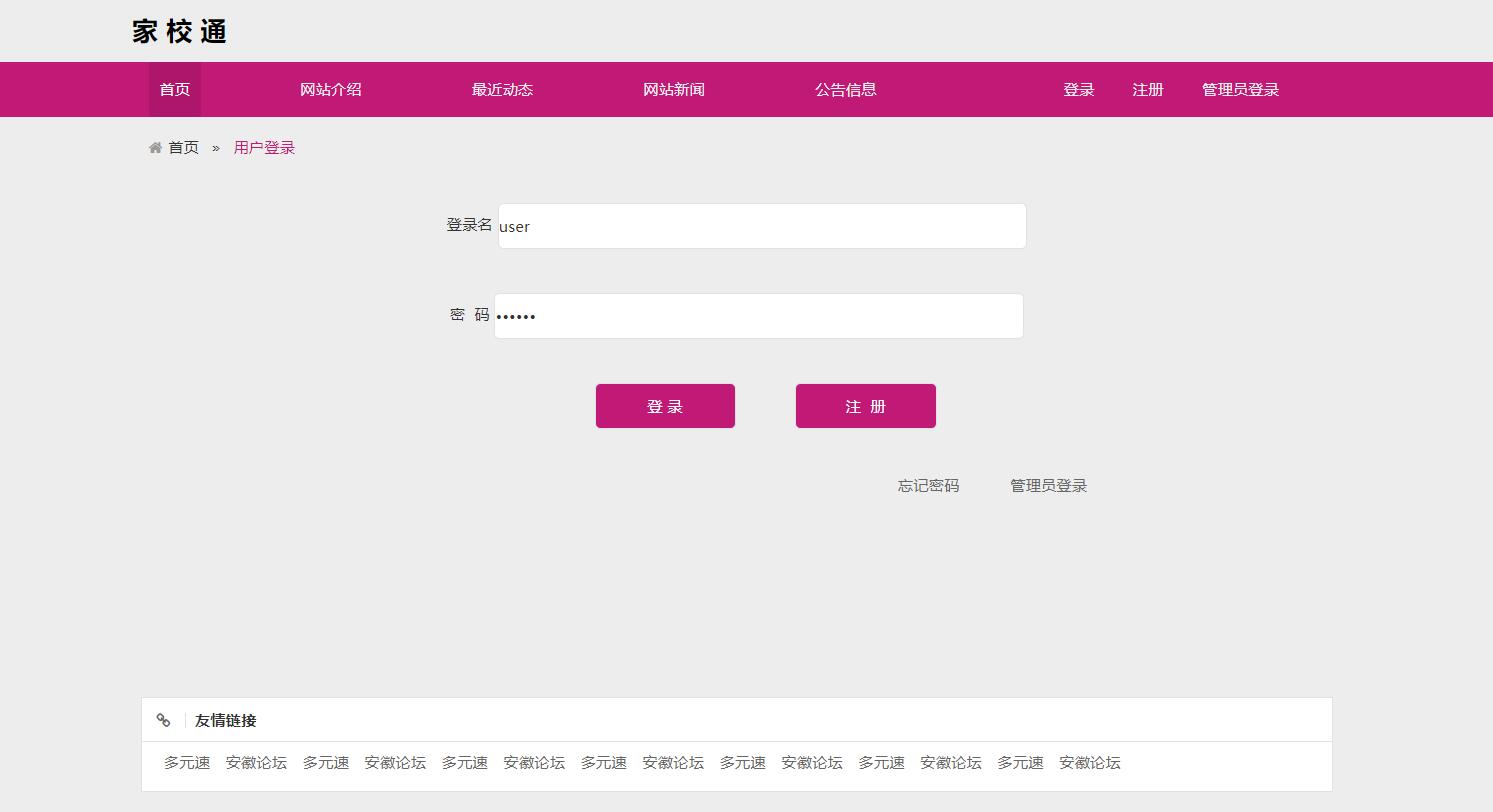Open the first 安徽论坛 footer link
The height and width of the screenshot is (812, 1493).
click(255, 762)
